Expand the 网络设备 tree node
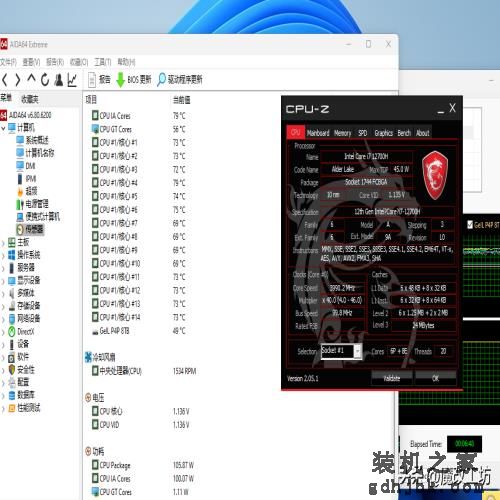 point(3,319)
